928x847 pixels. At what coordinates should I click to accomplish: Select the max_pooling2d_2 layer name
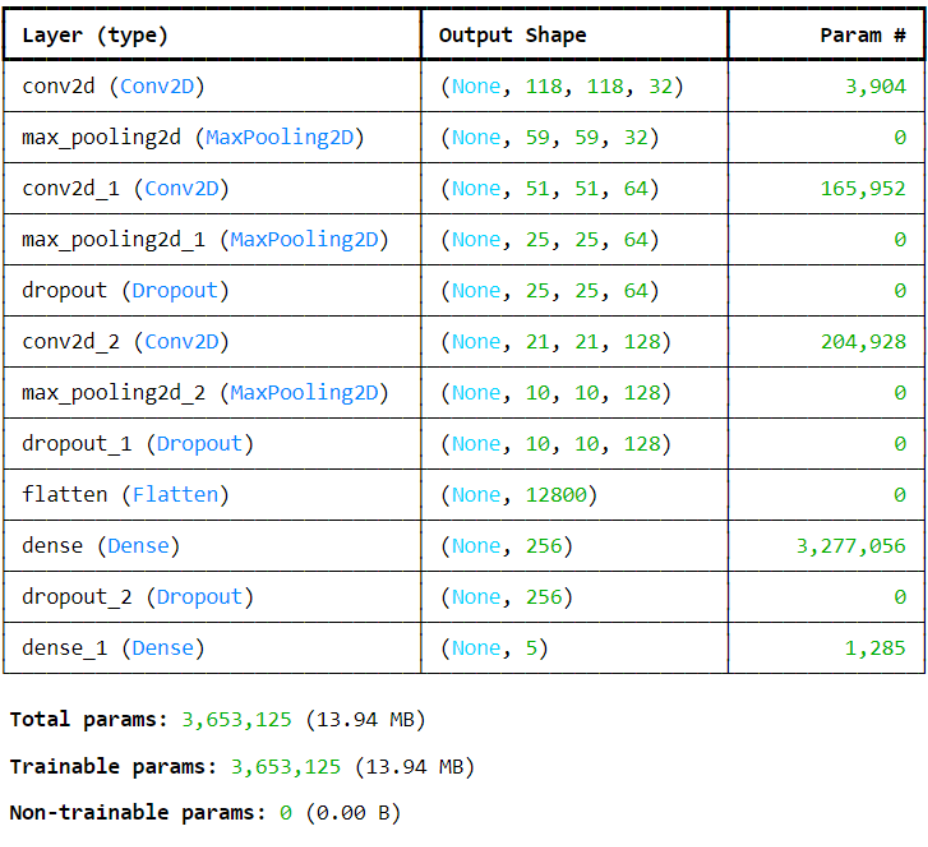(113, 392)
